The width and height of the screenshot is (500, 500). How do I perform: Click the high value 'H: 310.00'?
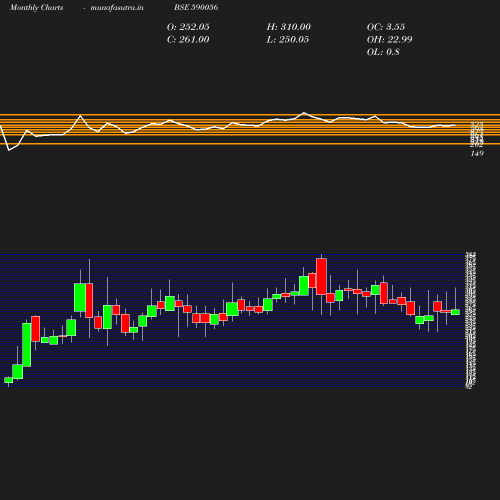tap(289, 27)
